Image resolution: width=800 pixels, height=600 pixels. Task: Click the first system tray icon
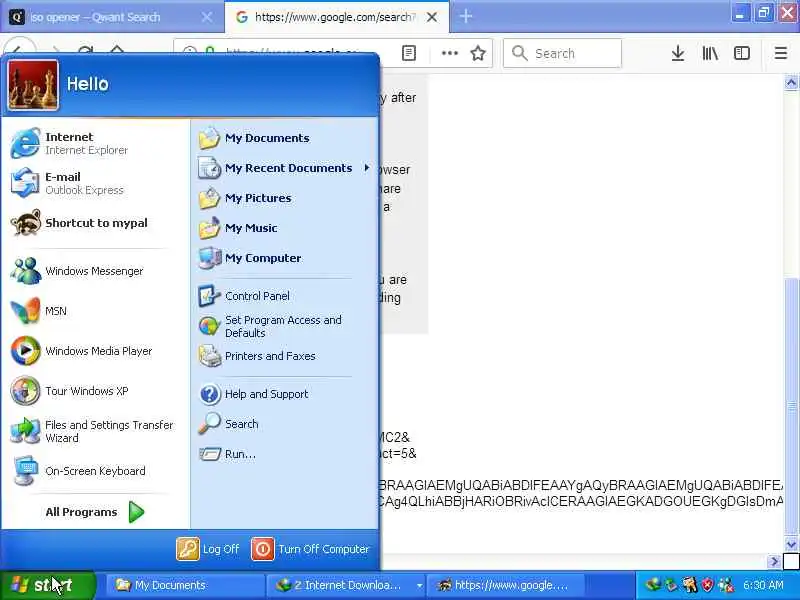pos(652,585)
